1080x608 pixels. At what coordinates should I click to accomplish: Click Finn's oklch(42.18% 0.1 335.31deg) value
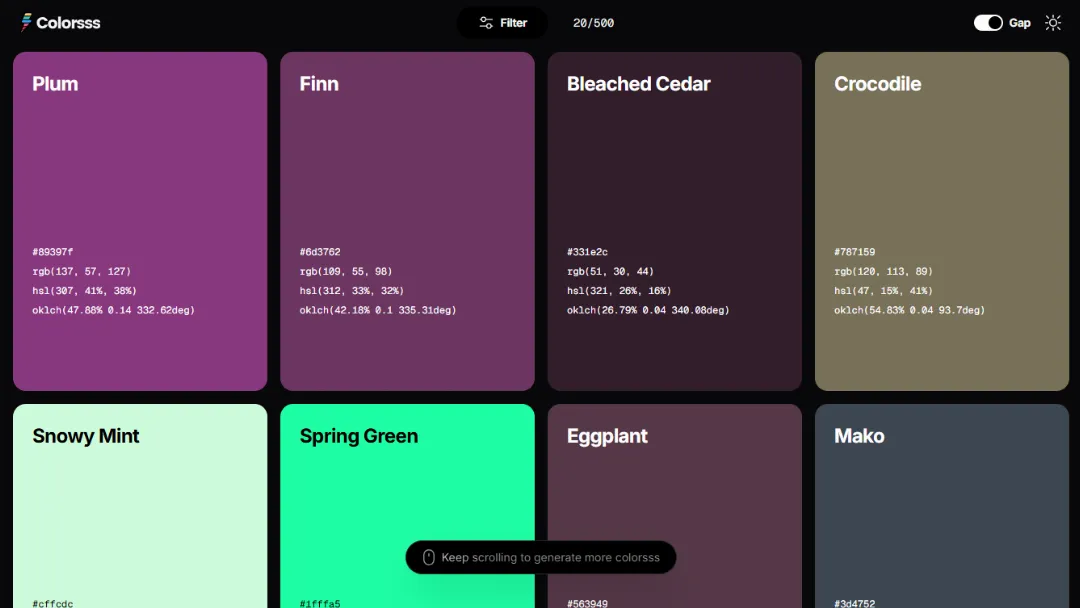(377, 310)
